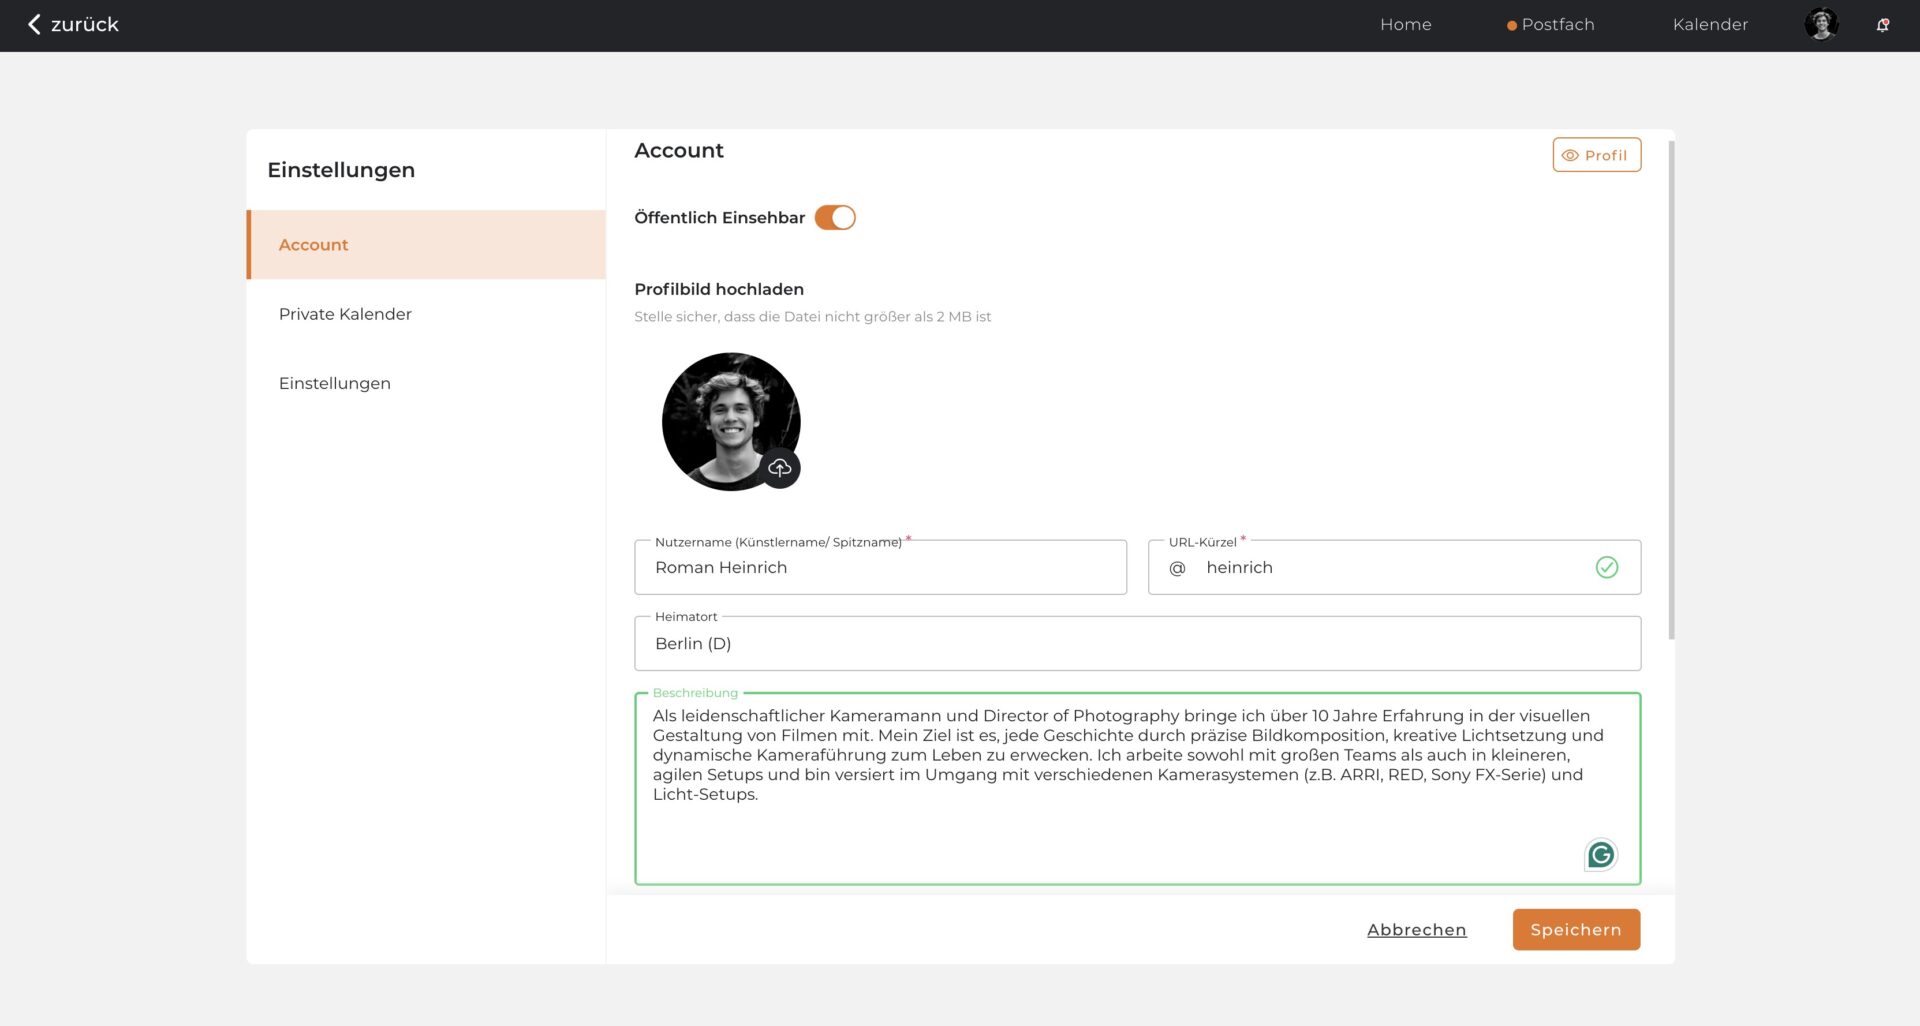The image size is (1920, 1026).
Task: Click the Grammarly icon in description box
Action: [1600, 854]
